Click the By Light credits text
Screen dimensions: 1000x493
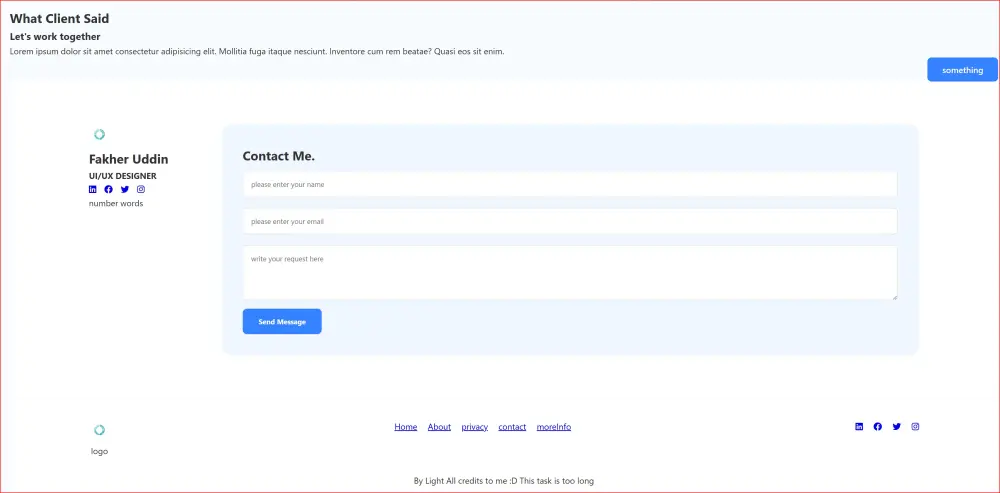pyautogui.click(x=504, y=481)
